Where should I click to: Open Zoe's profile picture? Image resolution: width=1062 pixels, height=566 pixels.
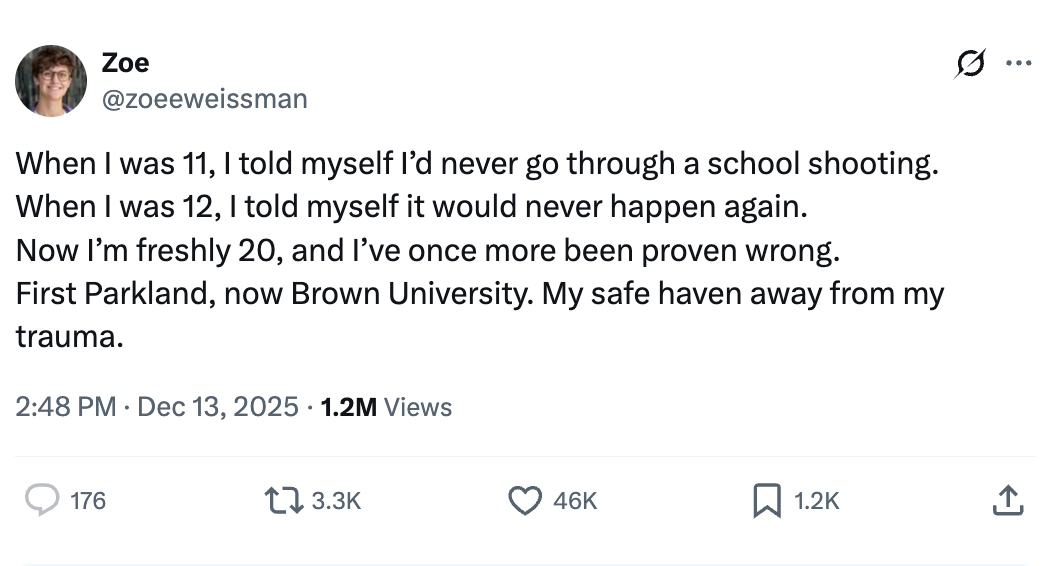(51, 80)
